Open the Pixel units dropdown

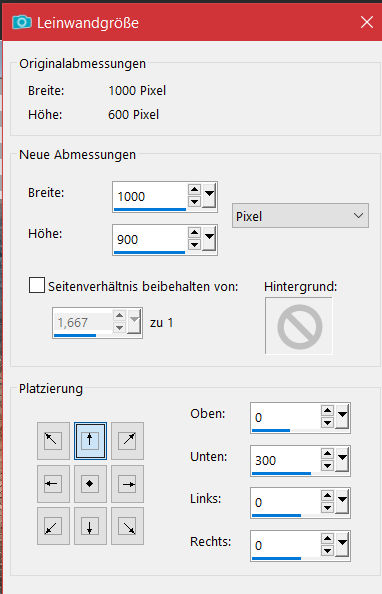pos(300,216)
